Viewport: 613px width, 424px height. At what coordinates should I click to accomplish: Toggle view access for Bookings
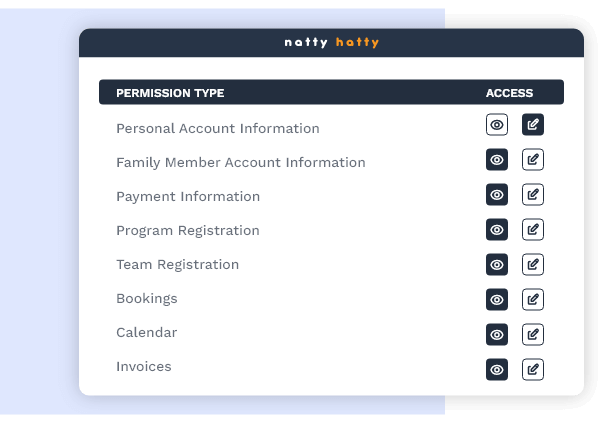(x=497, y=299)
